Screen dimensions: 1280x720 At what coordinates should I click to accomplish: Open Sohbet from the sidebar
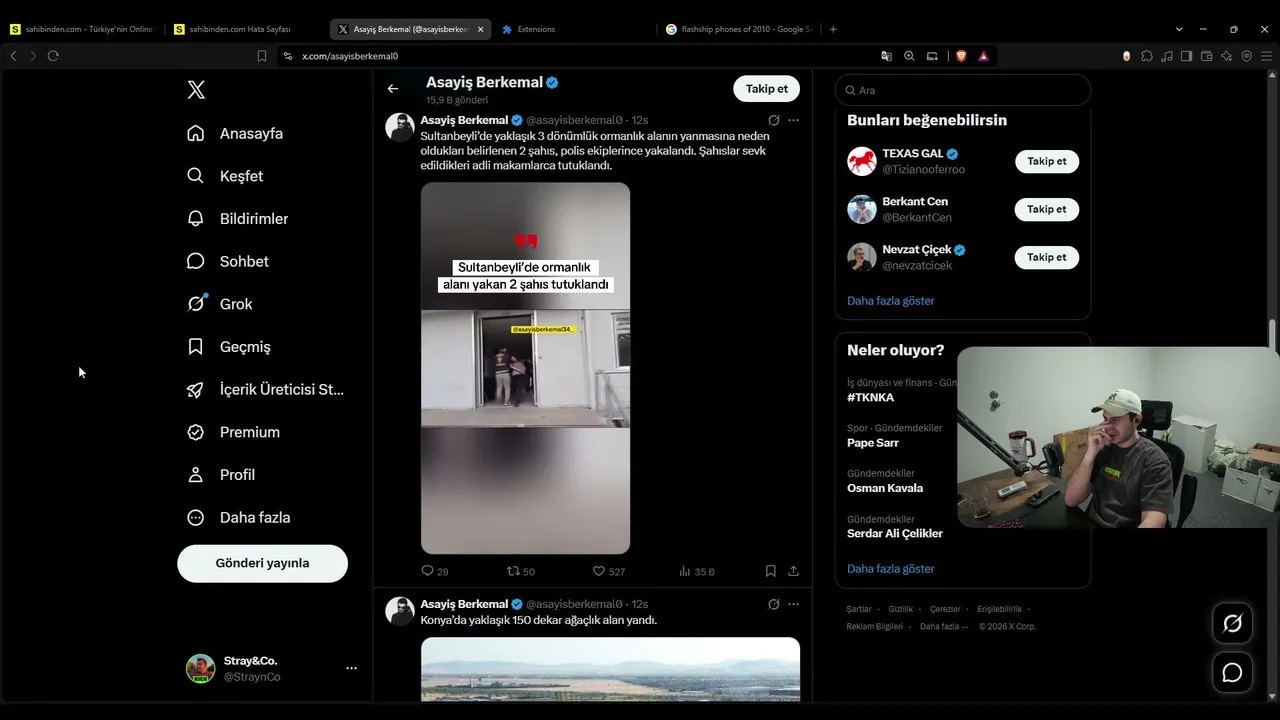(228, 261)
